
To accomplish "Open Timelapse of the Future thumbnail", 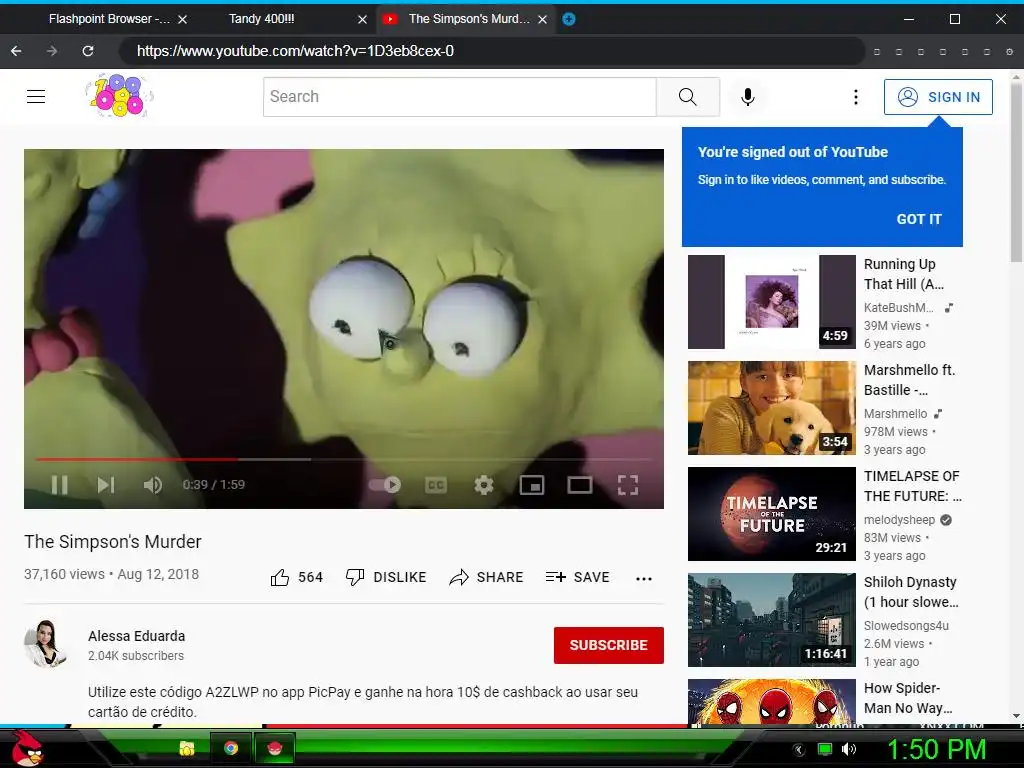I will 771,513.
